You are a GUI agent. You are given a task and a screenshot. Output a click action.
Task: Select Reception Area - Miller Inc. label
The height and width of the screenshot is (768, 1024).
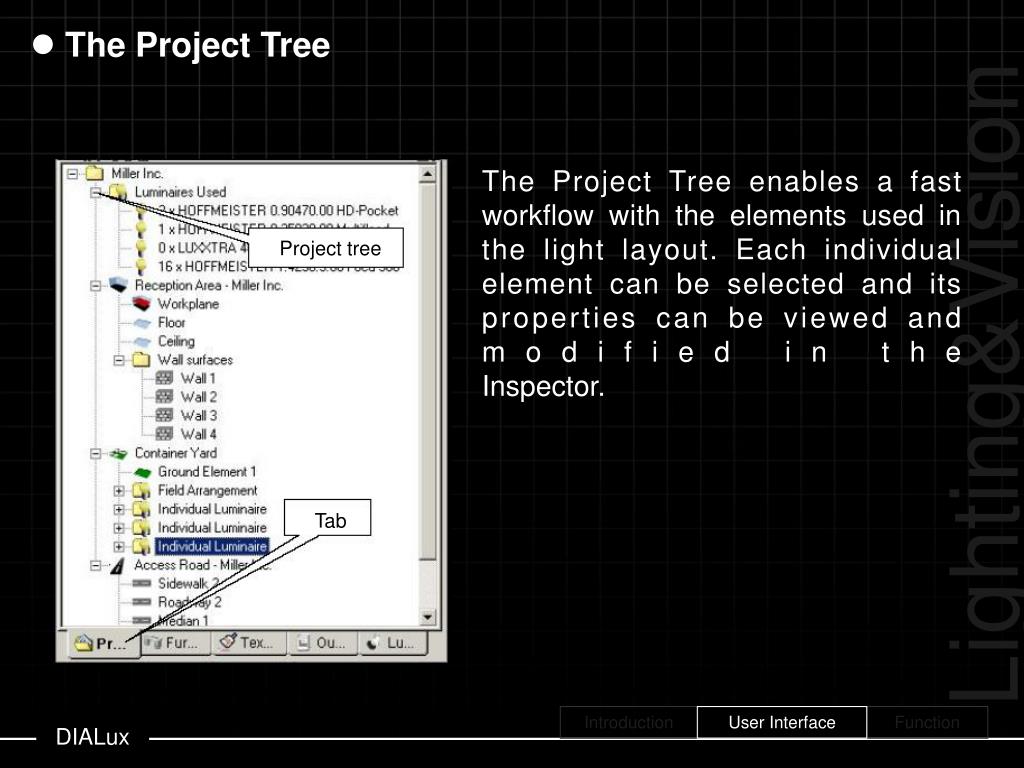coord(209,285)
